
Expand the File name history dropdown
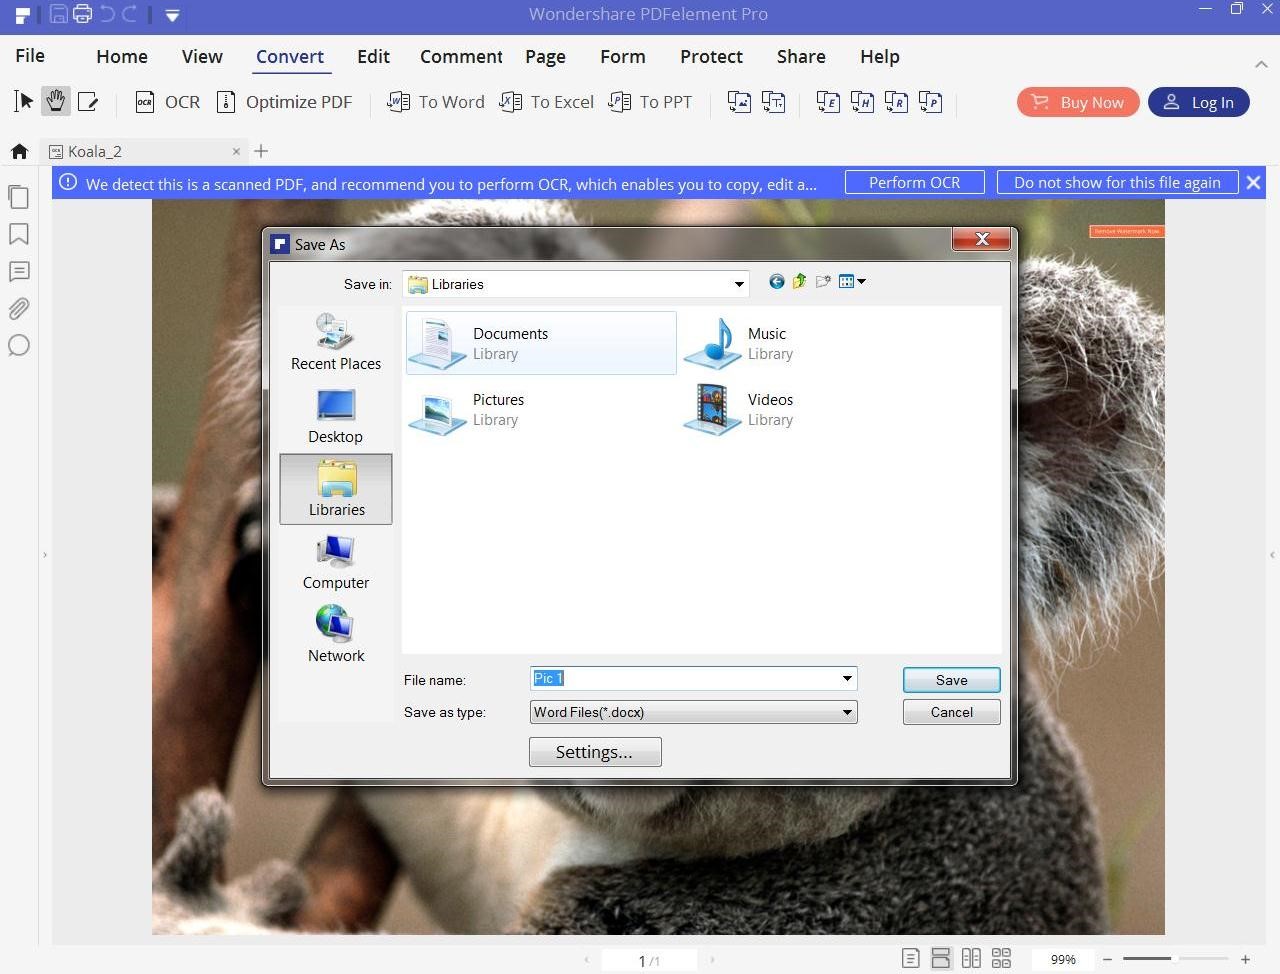[847, 679]
